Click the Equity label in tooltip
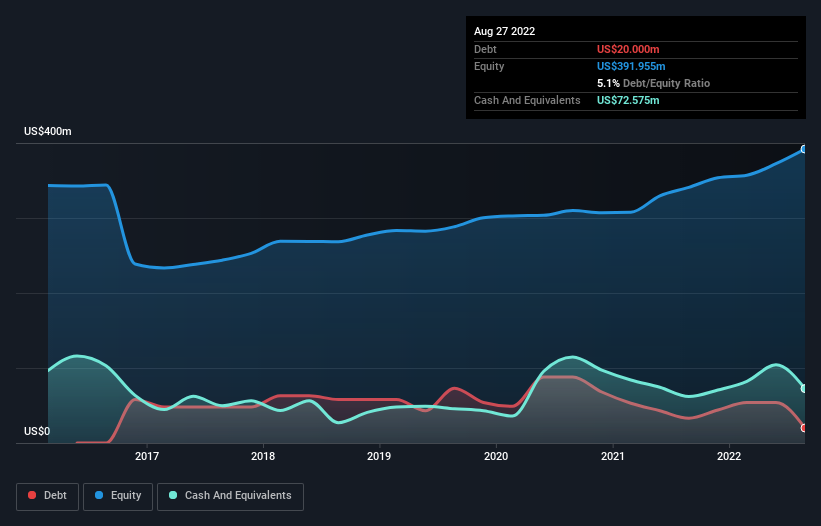Image resolution: width=821 pixels, height=526 pixels. click(x=489, y=66)
